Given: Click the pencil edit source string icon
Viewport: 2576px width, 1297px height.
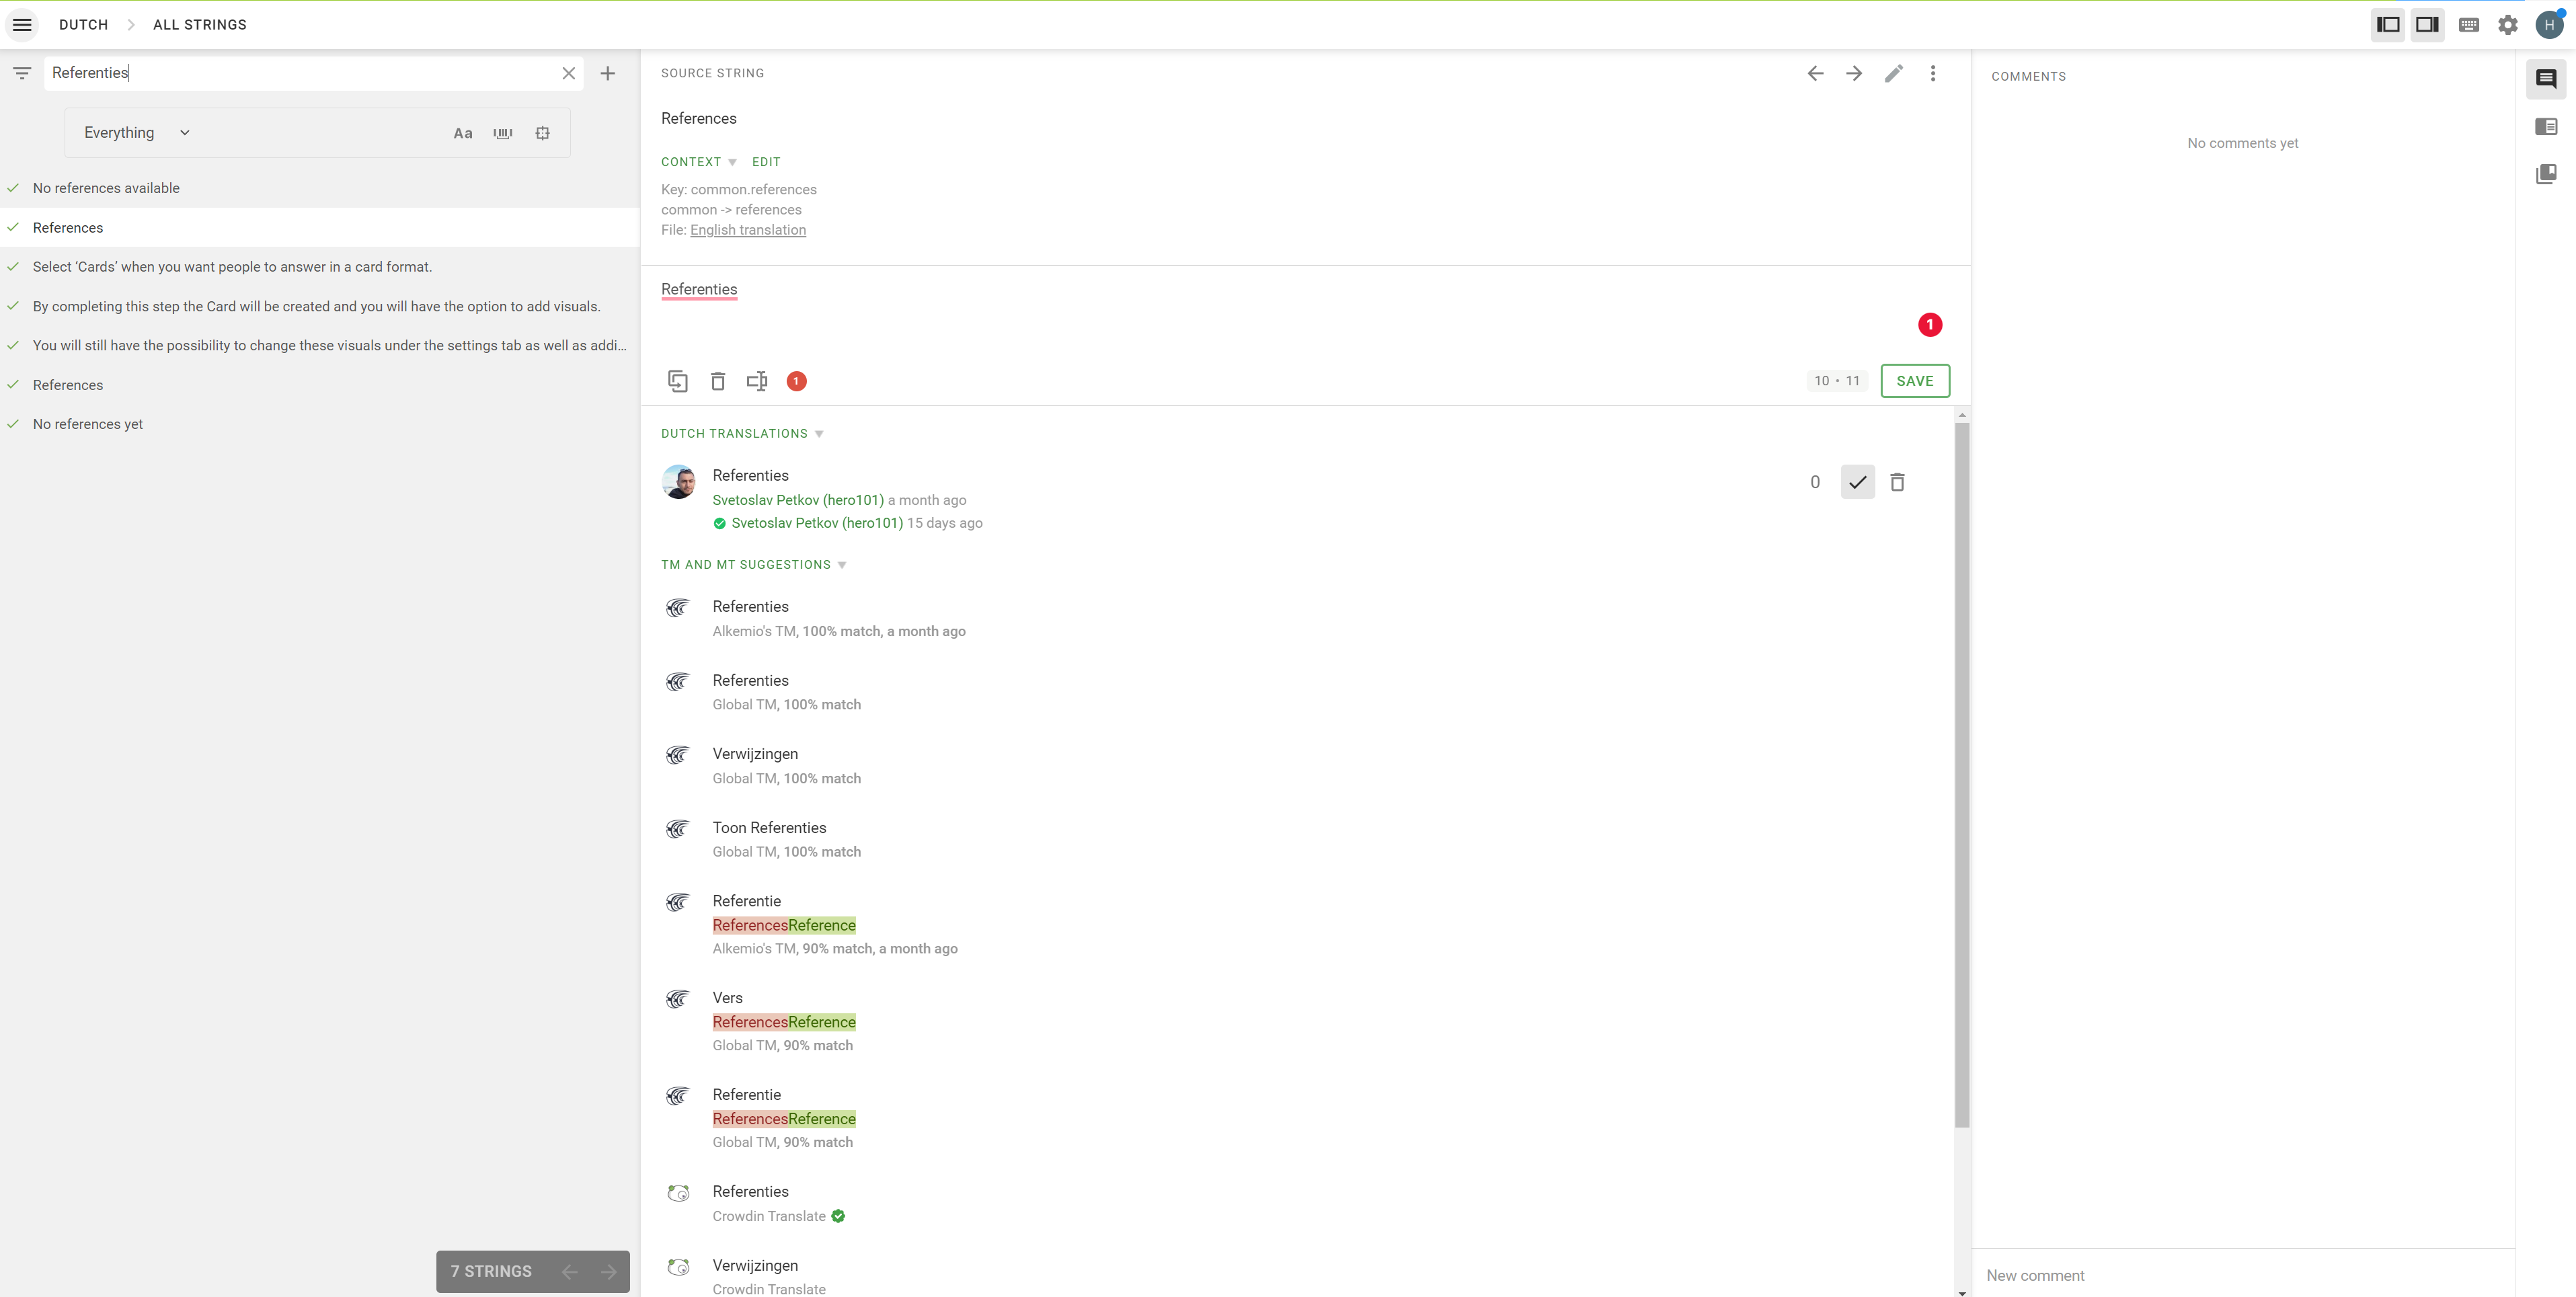Looking at the screenshot, I should (1893, 73).
